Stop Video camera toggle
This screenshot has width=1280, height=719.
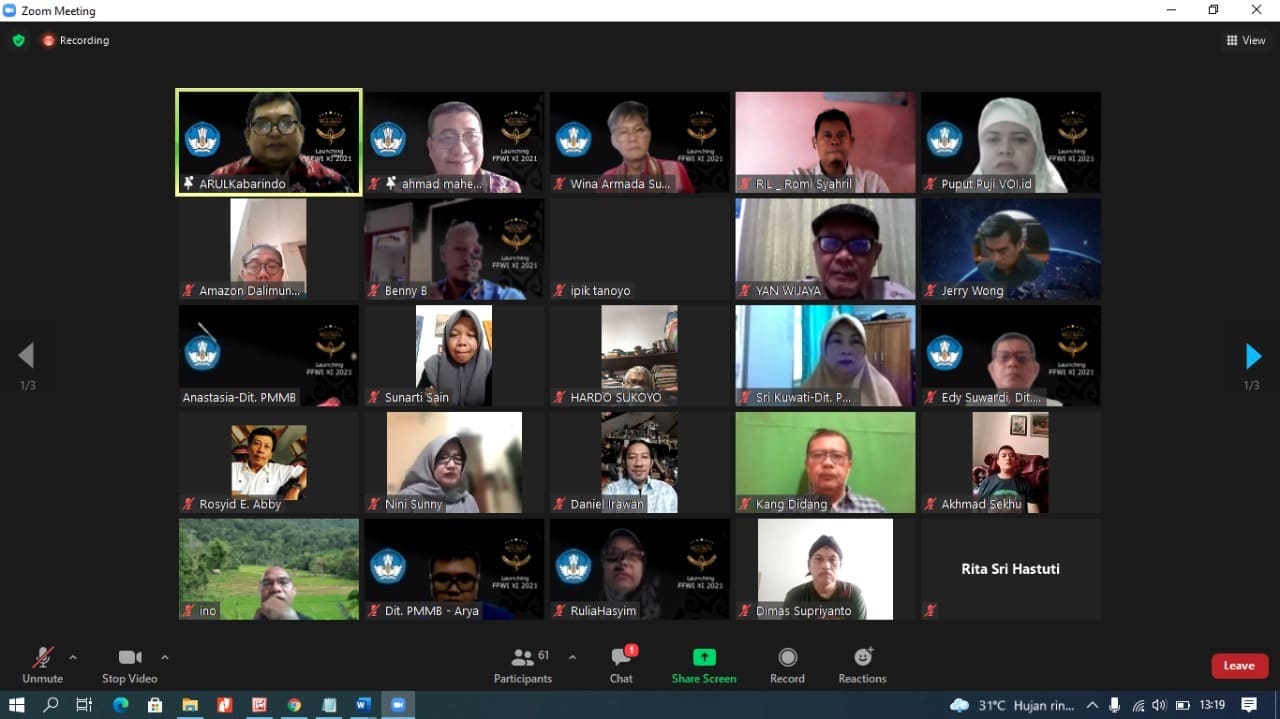pyautogui.click(x=129, y=664)
